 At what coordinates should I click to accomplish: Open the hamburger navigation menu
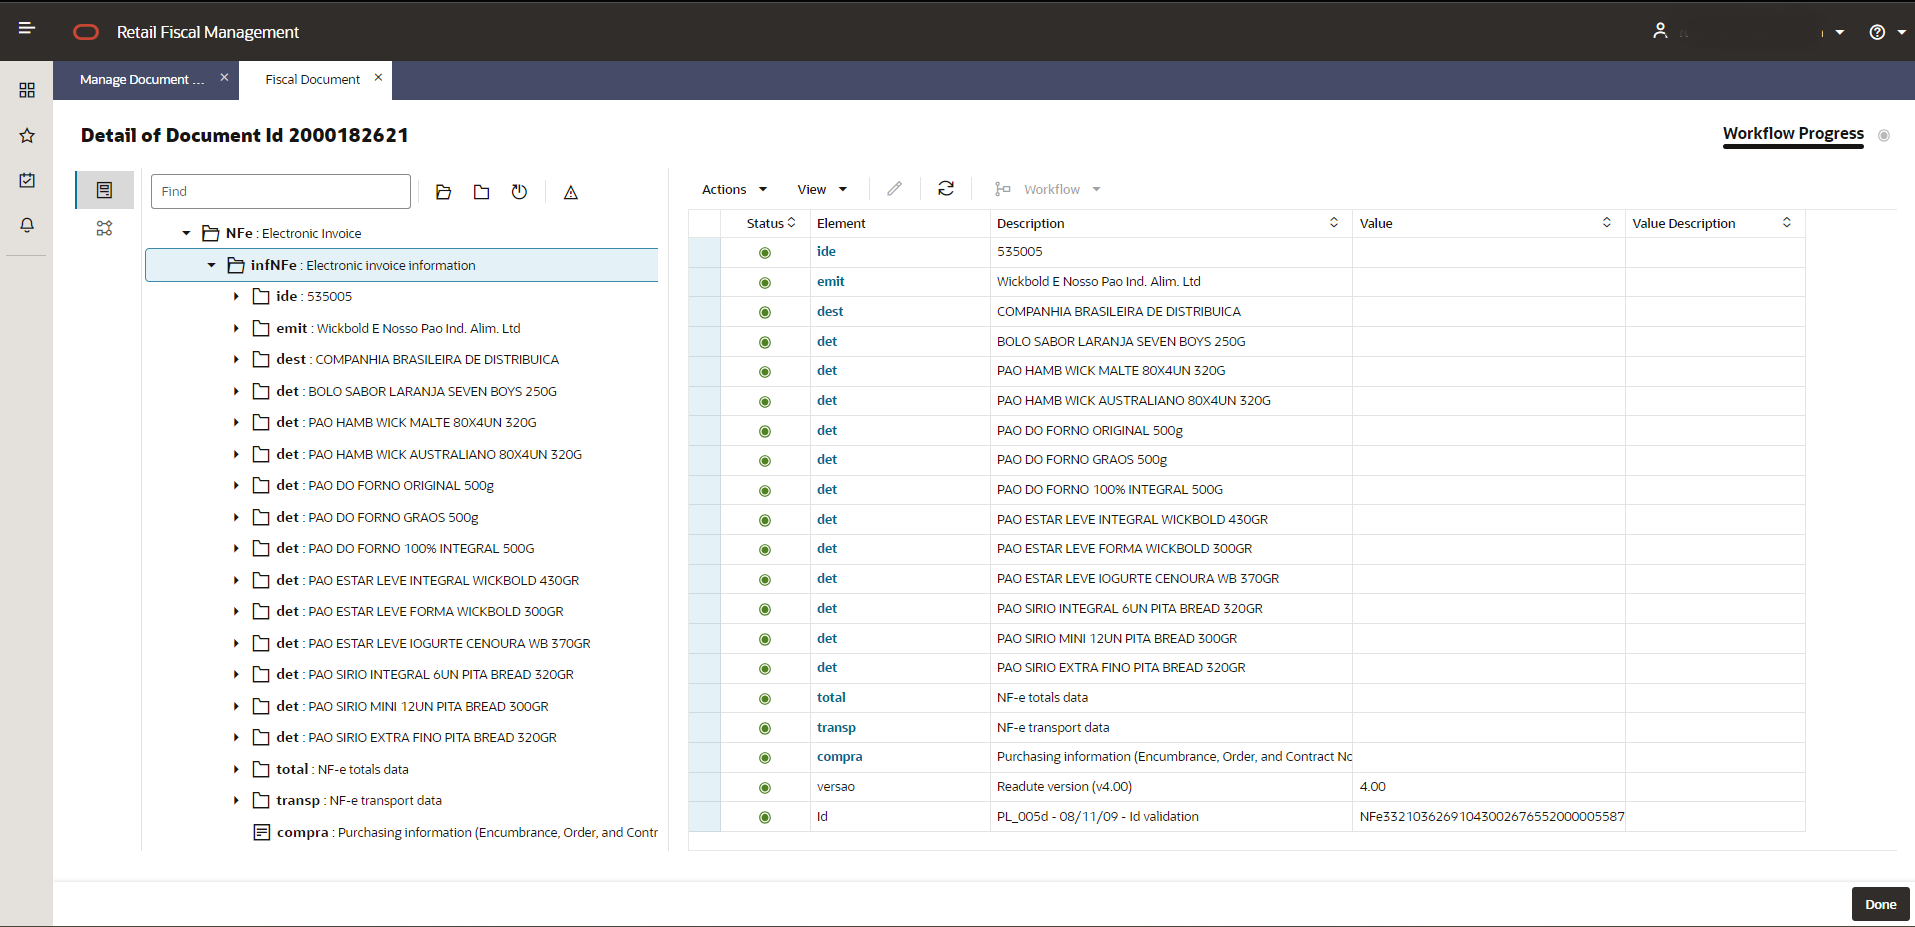[27, 28]
